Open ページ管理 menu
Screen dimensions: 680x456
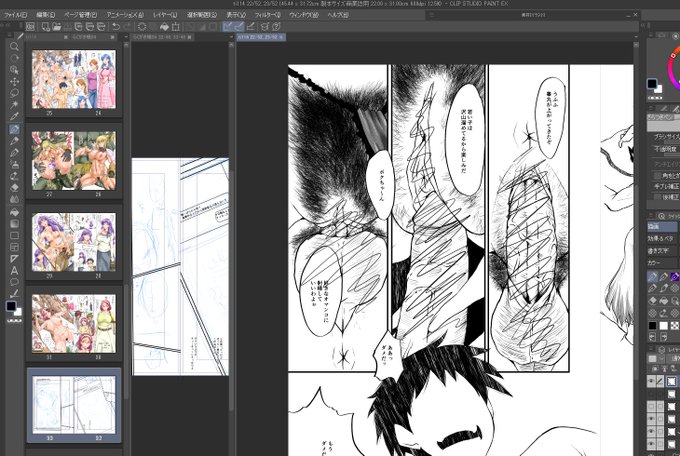pos(81,15)
